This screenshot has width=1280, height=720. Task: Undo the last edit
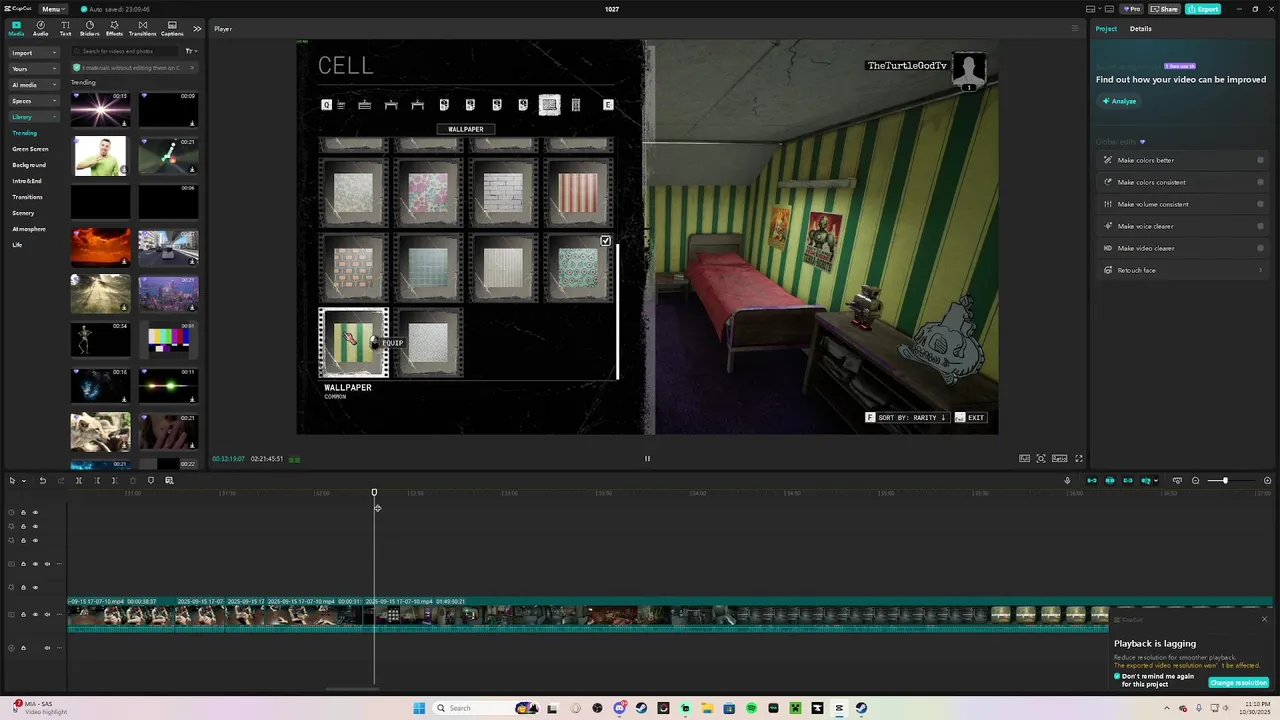42,481
